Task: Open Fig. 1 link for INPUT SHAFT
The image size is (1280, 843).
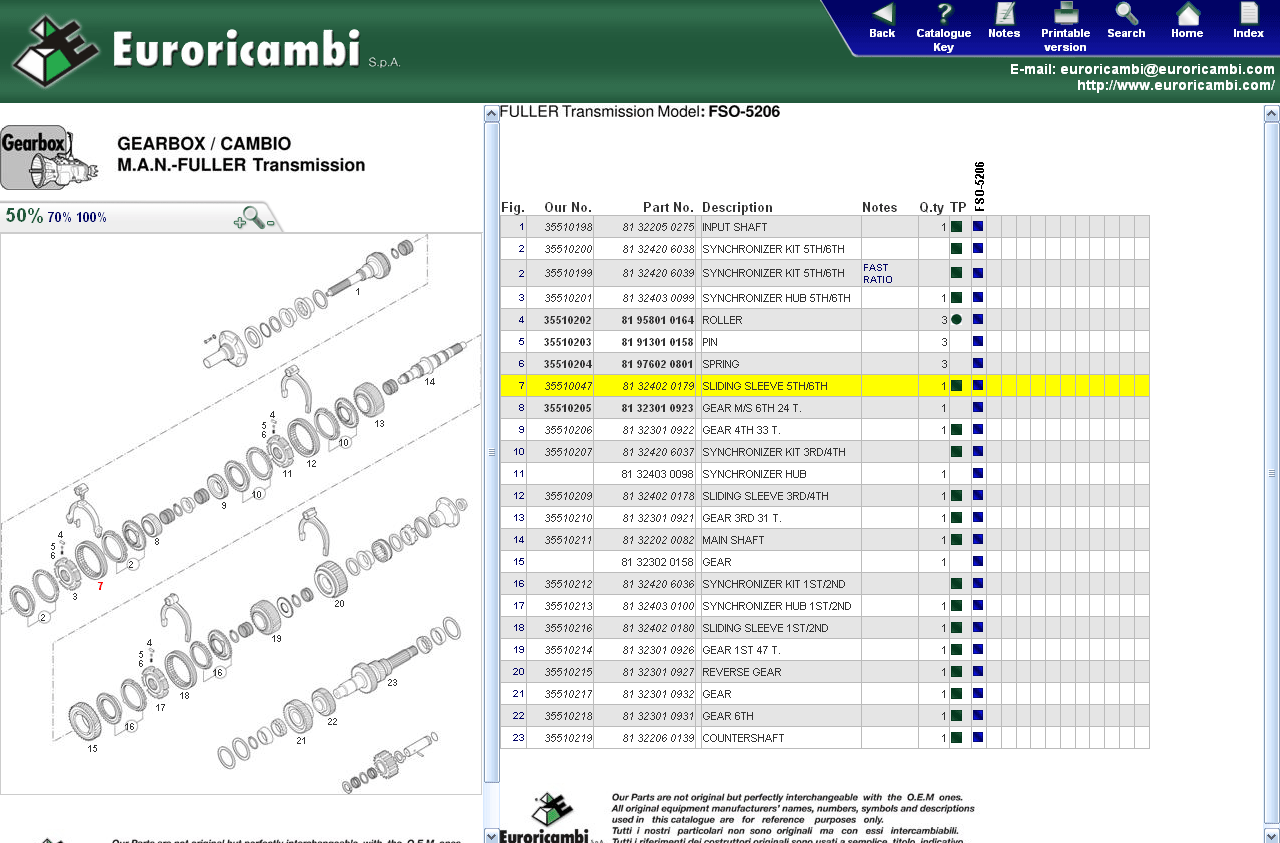Action: [x=521, y=228]
